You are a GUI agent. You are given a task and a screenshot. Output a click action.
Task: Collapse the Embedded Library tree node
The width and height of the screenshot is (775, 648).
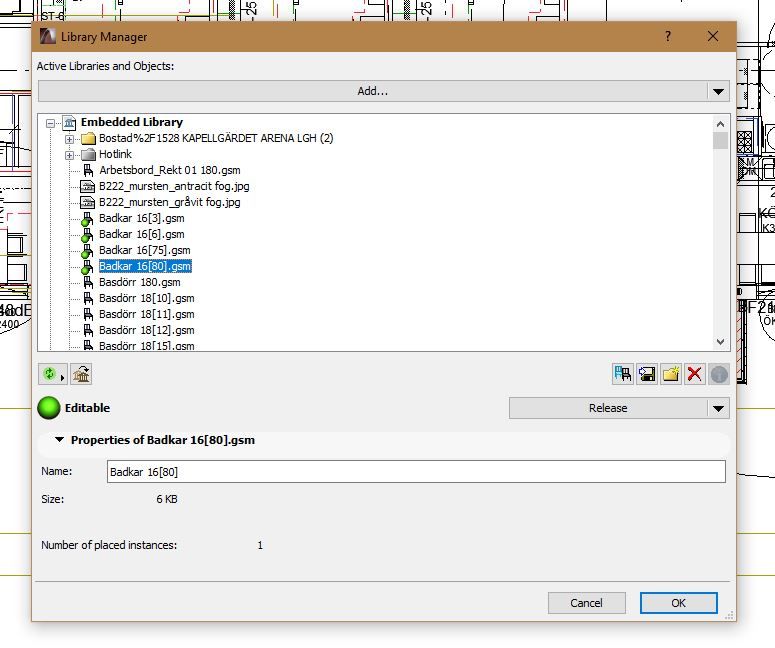50,123
